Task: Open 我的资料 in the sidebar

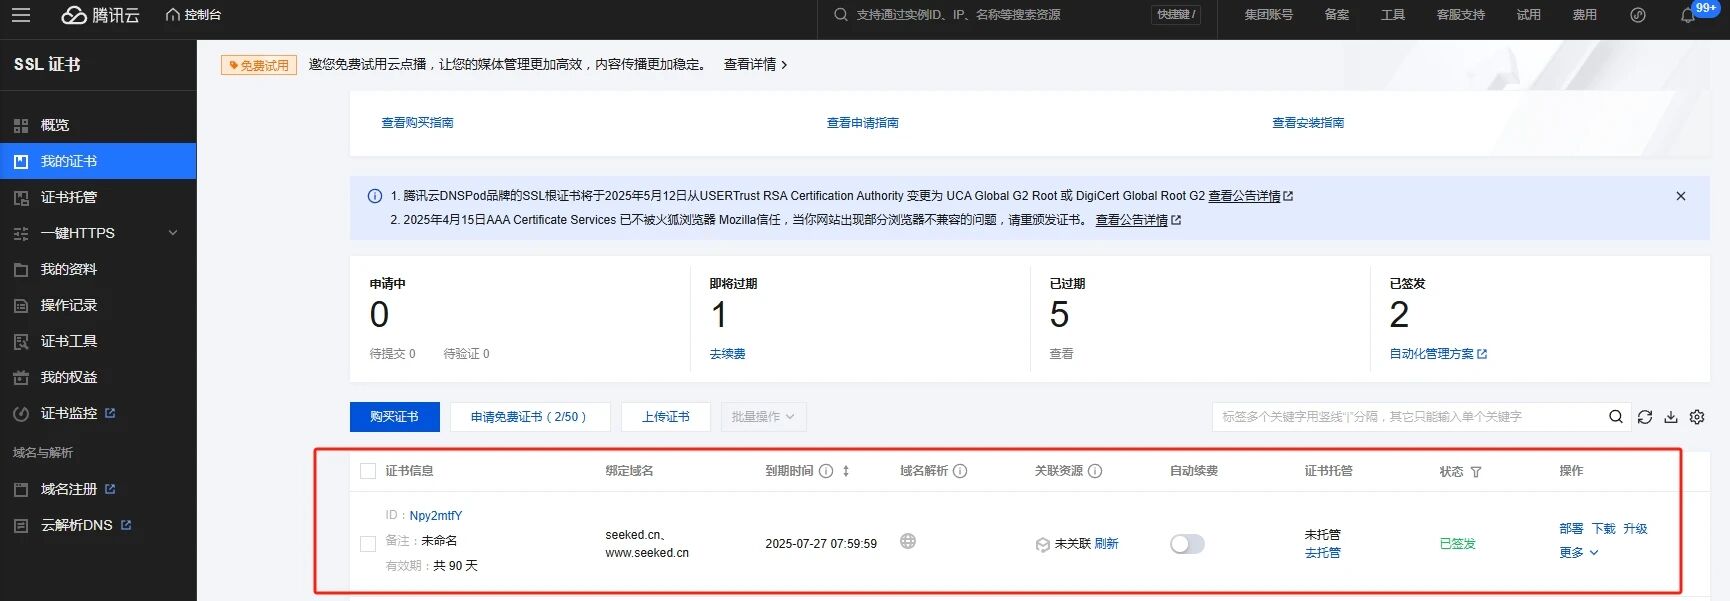Action: 98,269
